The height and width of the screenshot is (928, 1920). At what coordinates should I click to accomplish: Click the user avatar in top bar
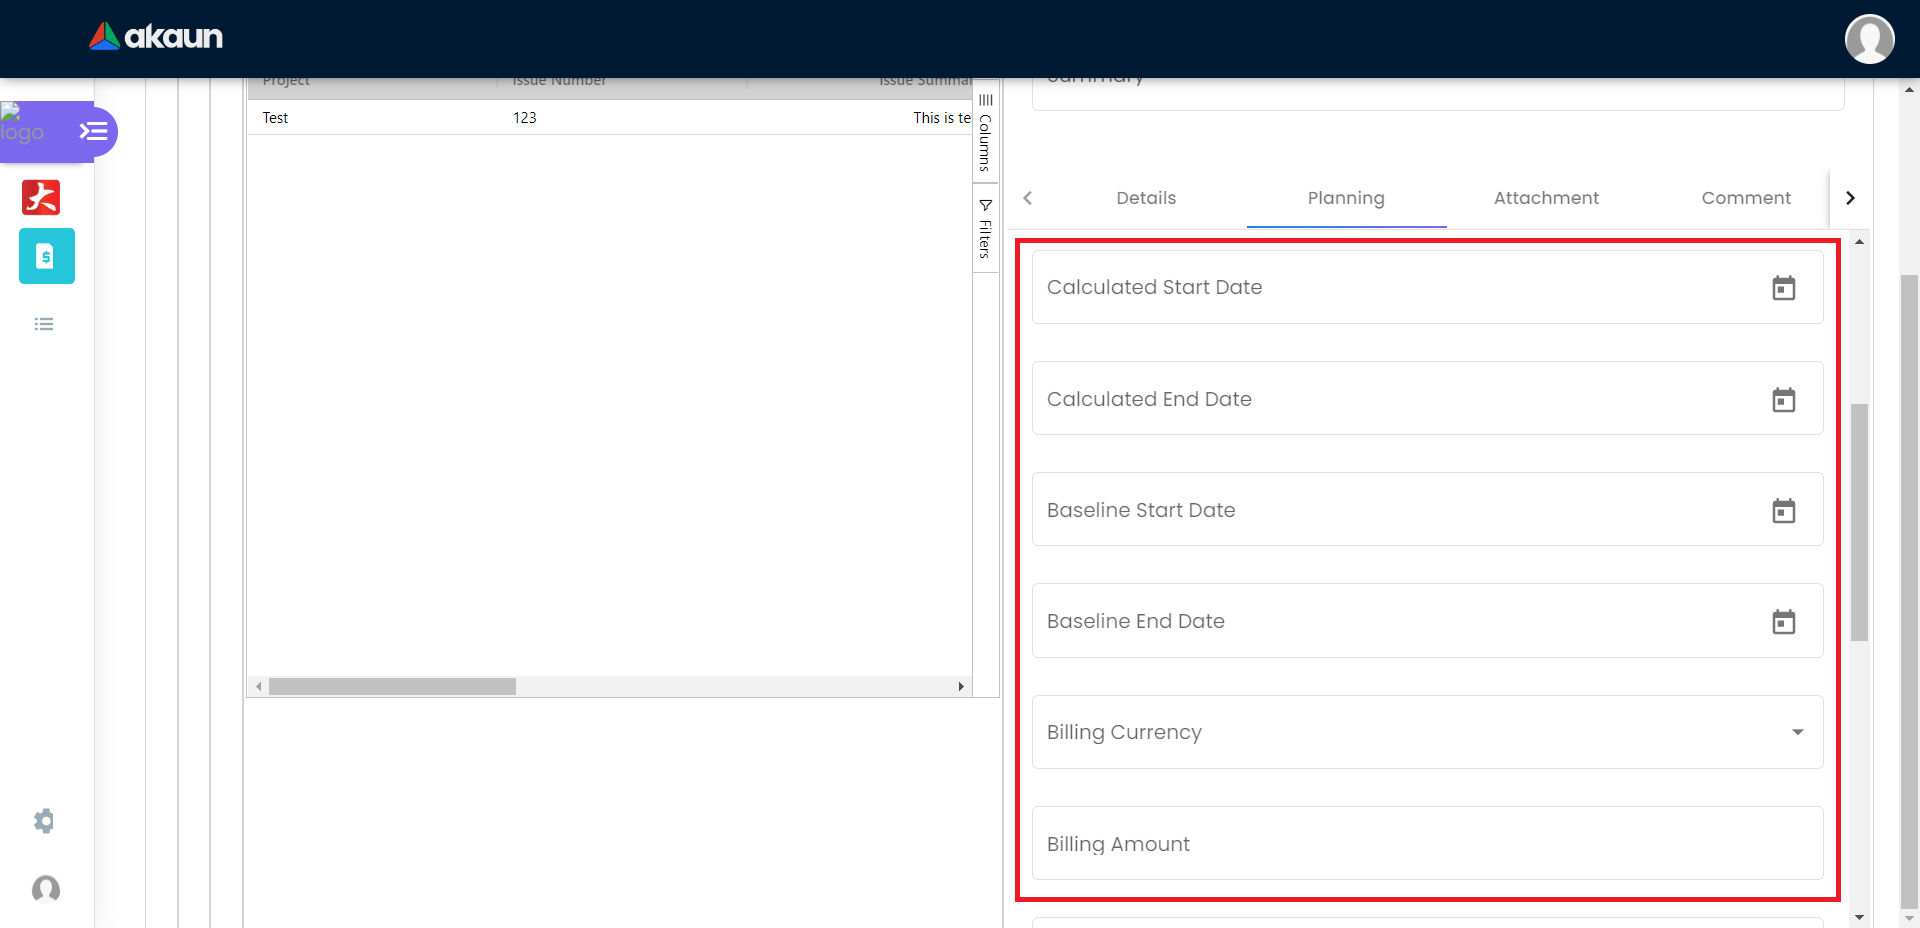(x=1868, y=39)
